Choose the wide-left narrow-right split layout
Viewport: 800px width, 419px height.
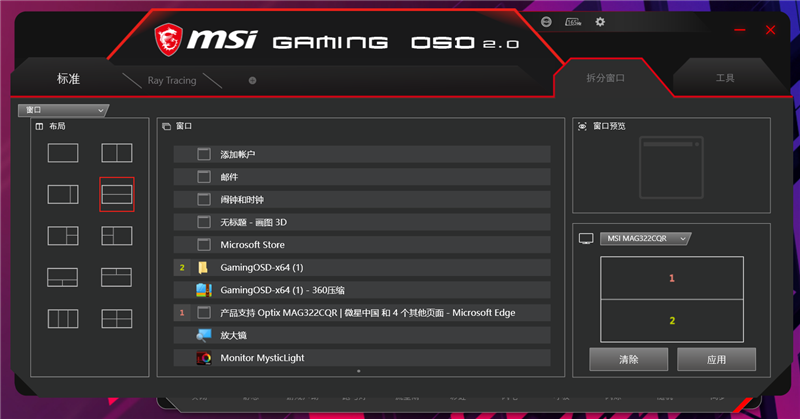[x=63, y=194]
